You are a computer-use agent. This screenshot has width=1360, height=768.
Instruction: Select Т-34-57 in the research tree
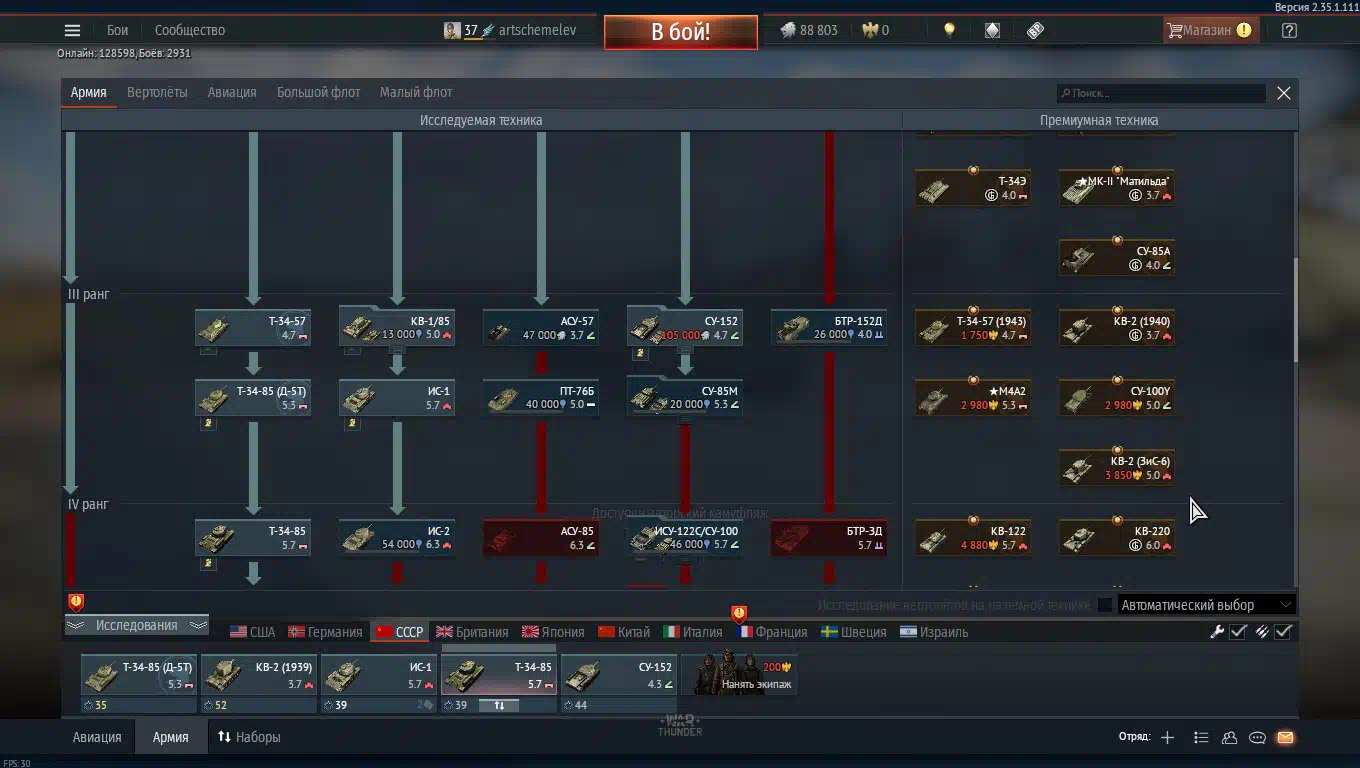tap(253, 328)
